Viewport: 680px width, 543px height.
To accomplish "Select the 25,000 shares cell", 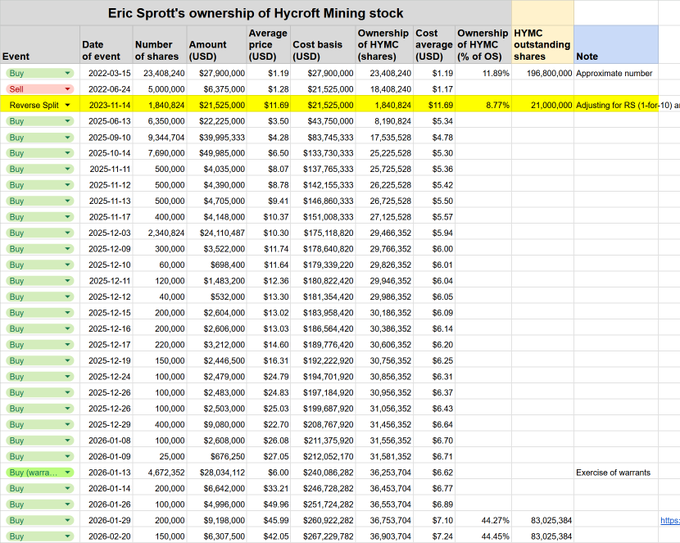I will point(160,457).
